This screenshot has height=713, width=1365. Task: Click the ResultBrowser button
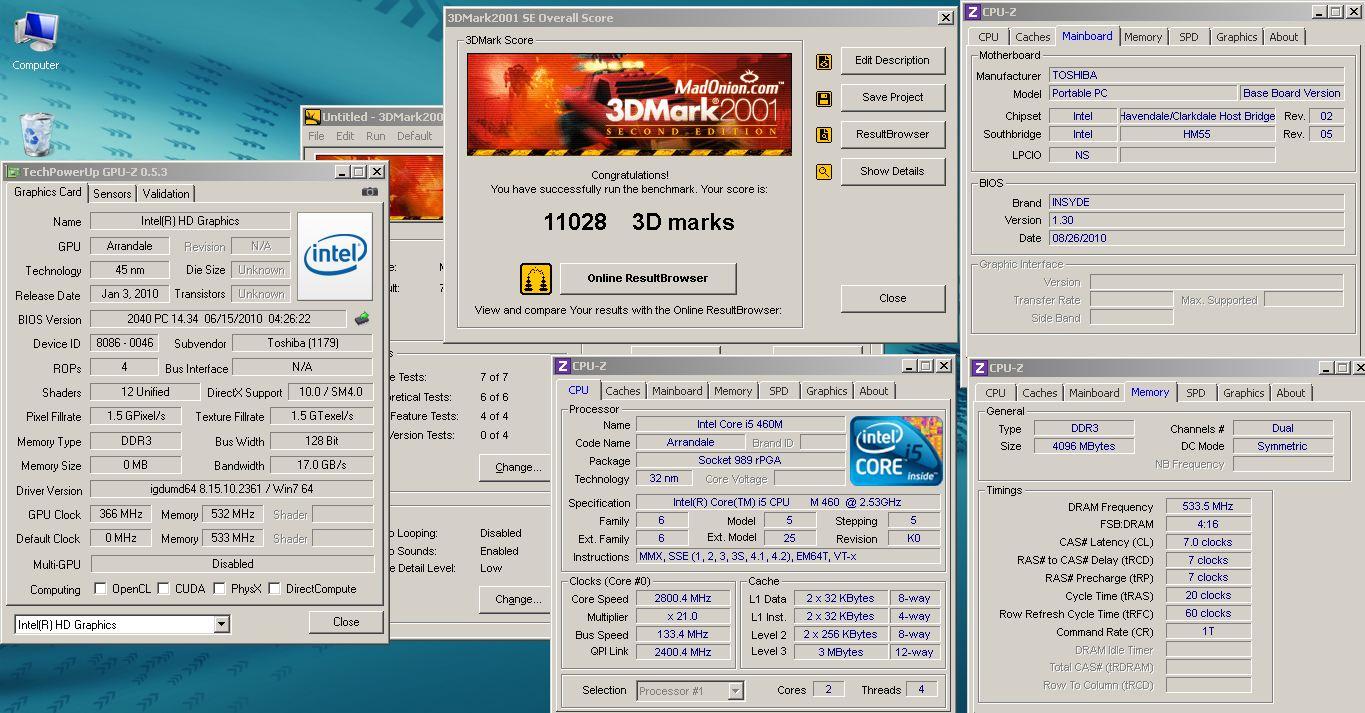tap(892, 135)
